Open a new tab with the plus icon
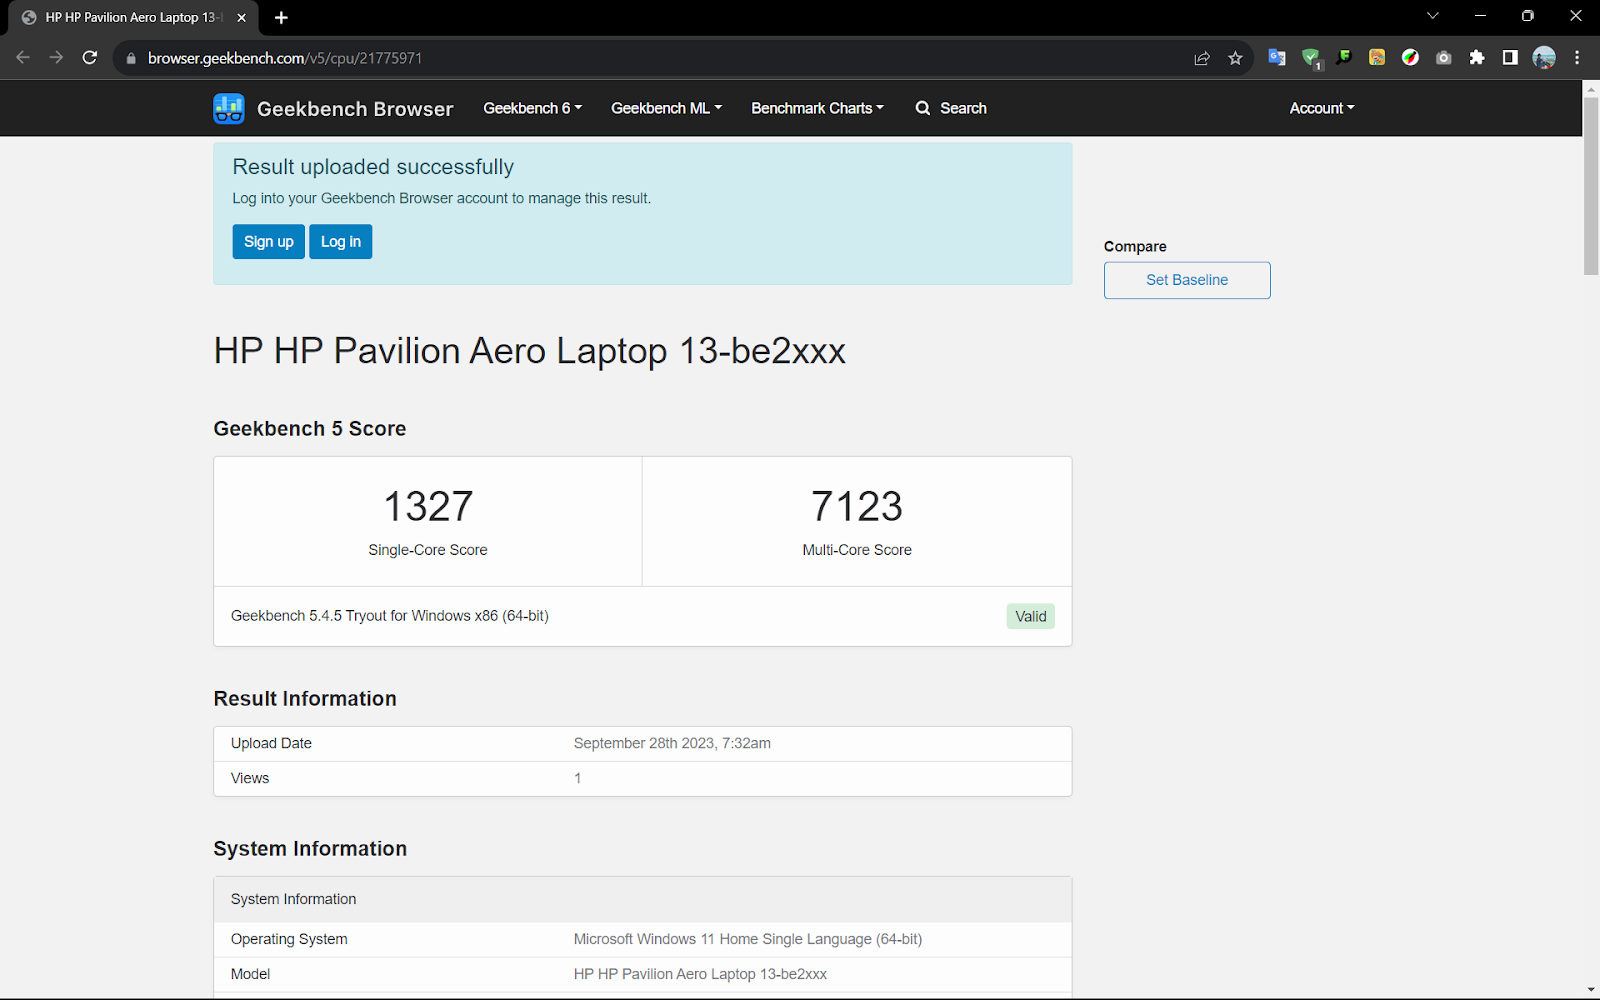 tap(281, 17)
